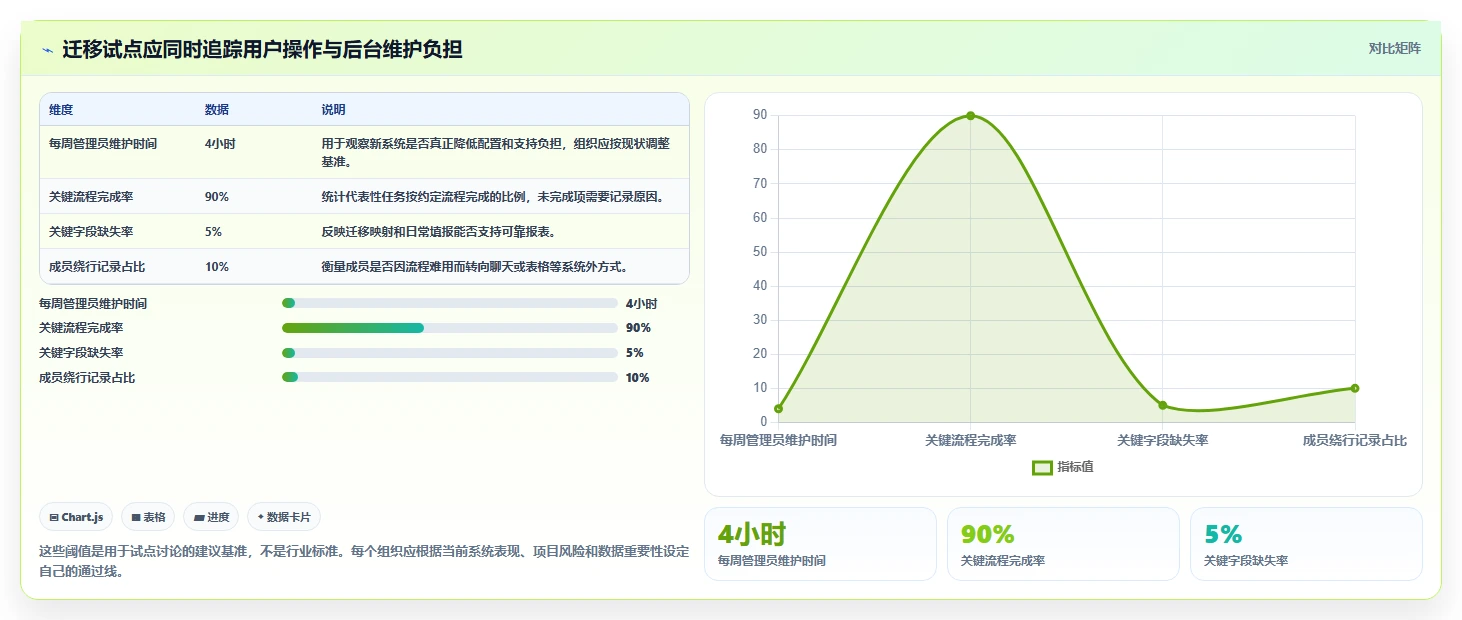Click the 10% value beside its progress bar
Image resolution: width=1462 pixels, height=620 pixels.
click(x=638, y=378)
